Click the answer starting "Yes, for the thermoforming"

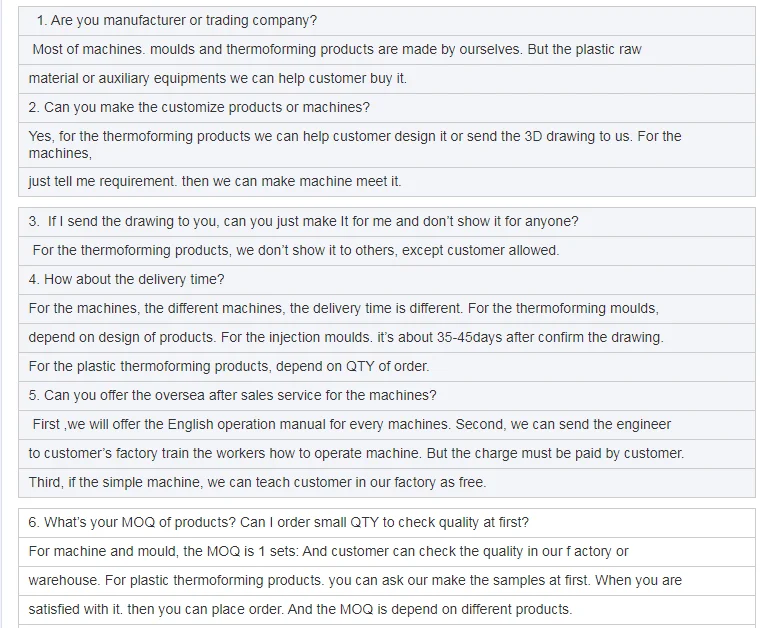(355, 144)
